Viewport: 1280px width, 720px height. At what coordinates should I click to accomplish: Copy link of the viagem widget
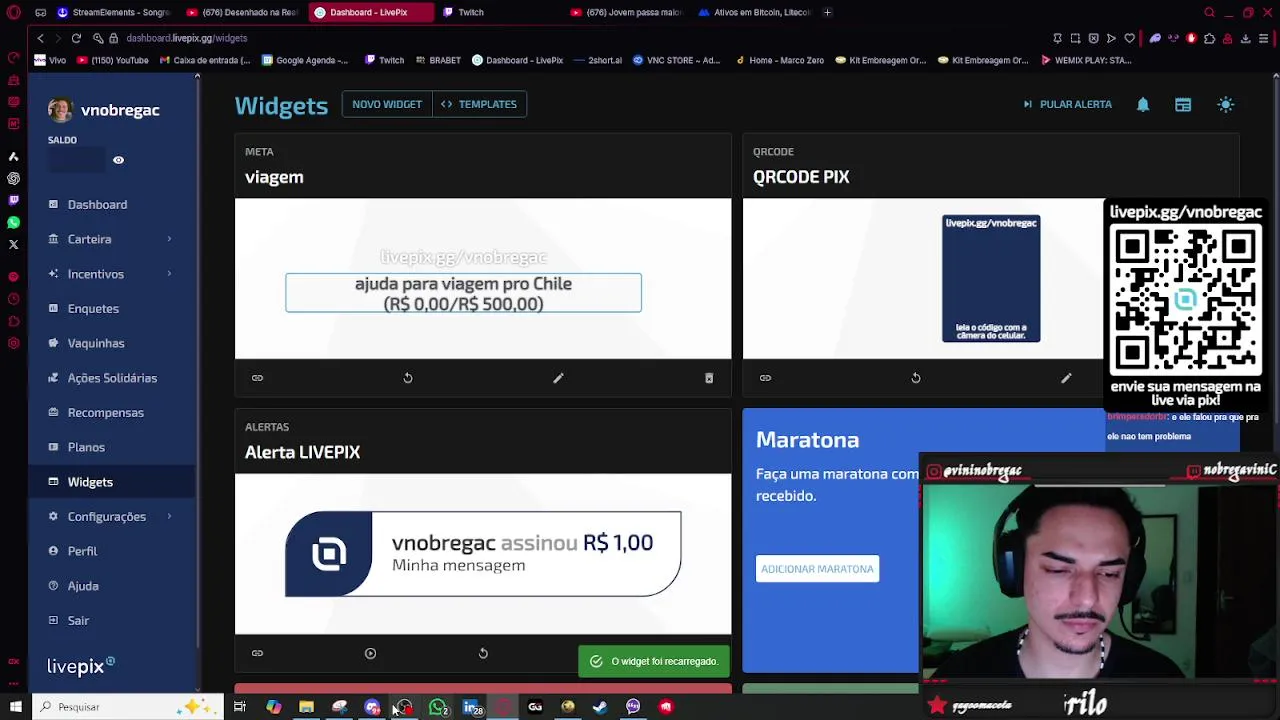pos(257,378)
